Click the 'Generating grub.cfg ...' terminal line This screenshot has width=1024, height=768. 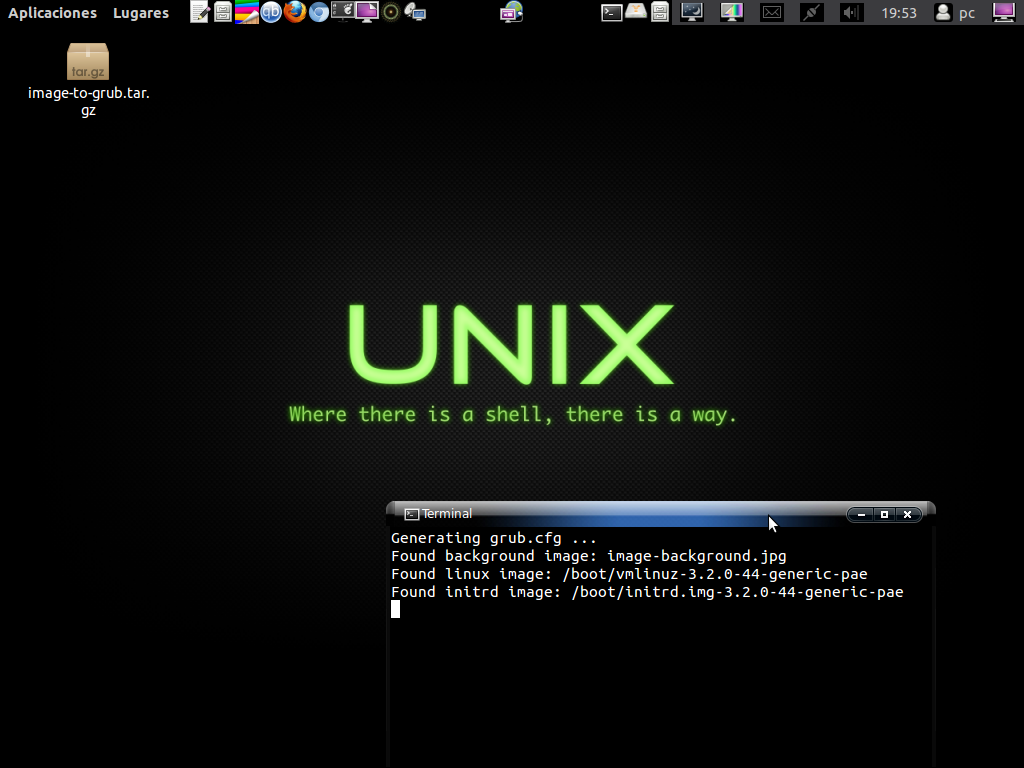tap(494, 539)
